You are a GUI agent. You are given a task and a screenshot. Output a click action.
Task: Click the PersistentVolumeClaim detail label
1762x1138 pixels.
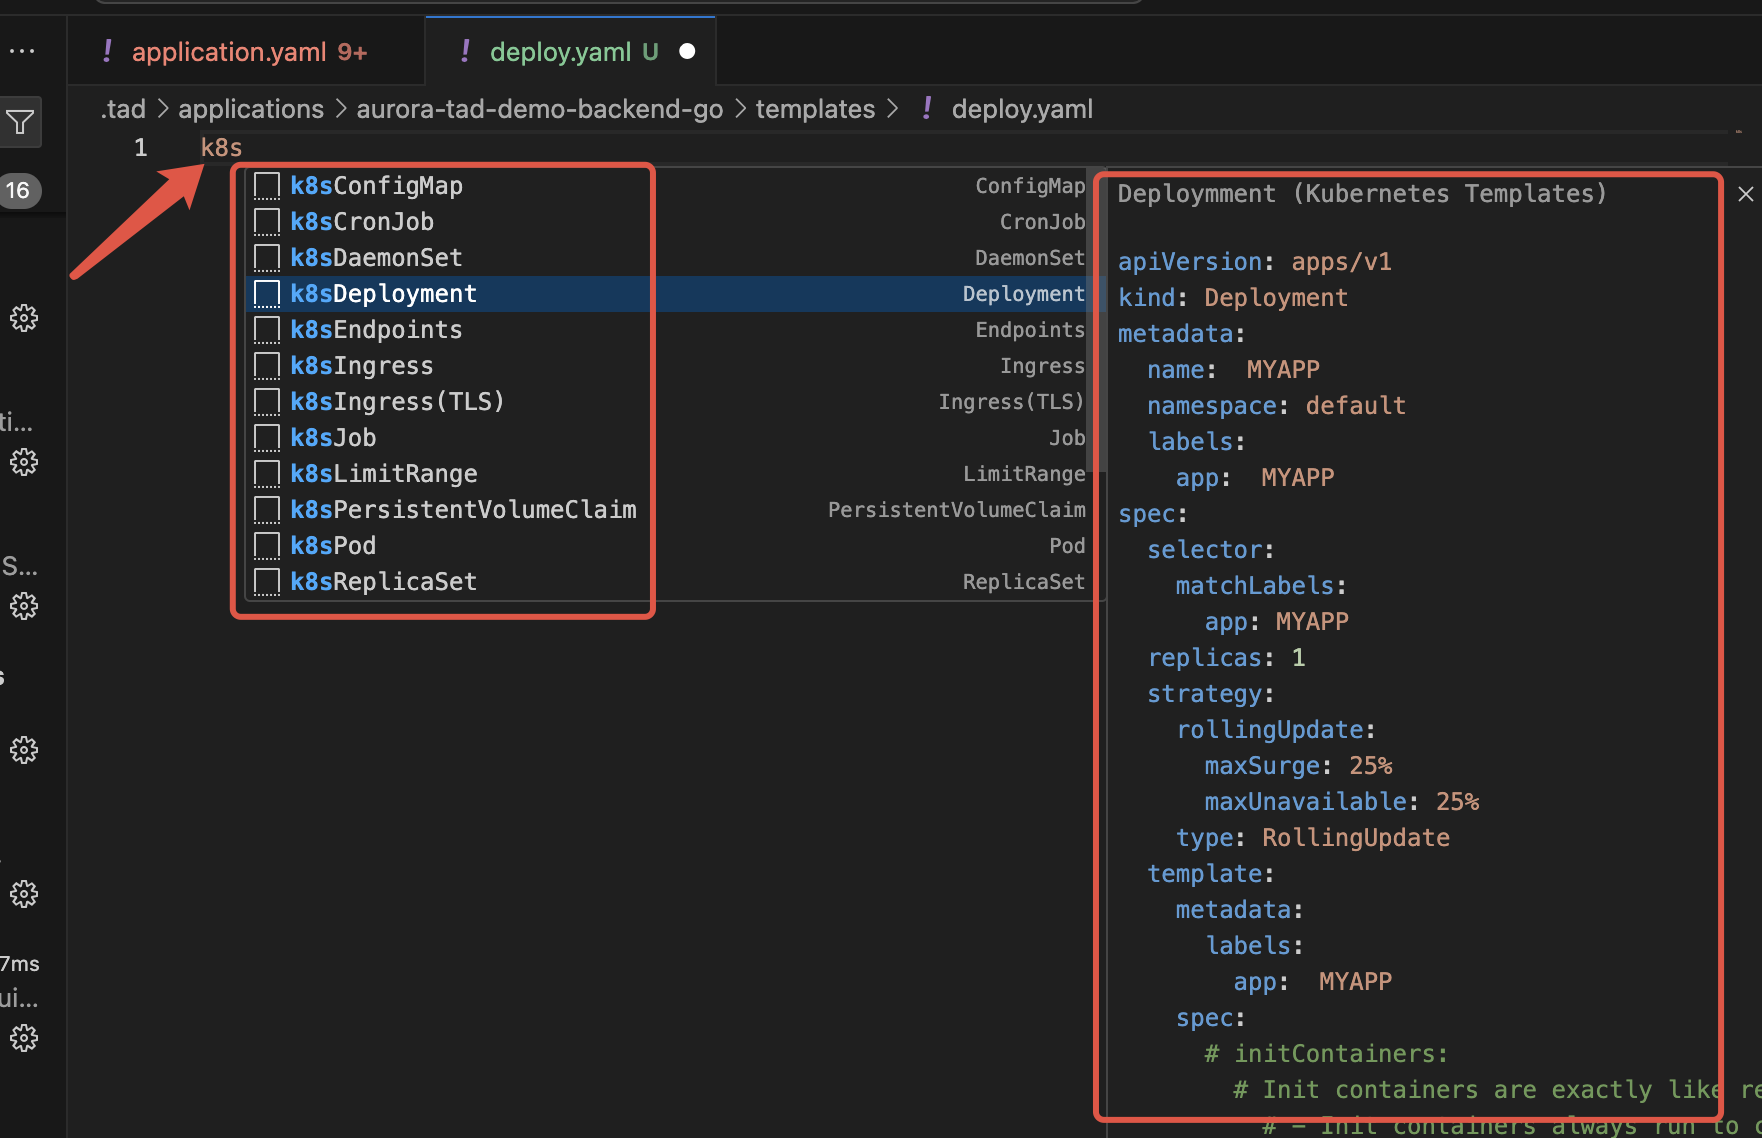957,510
